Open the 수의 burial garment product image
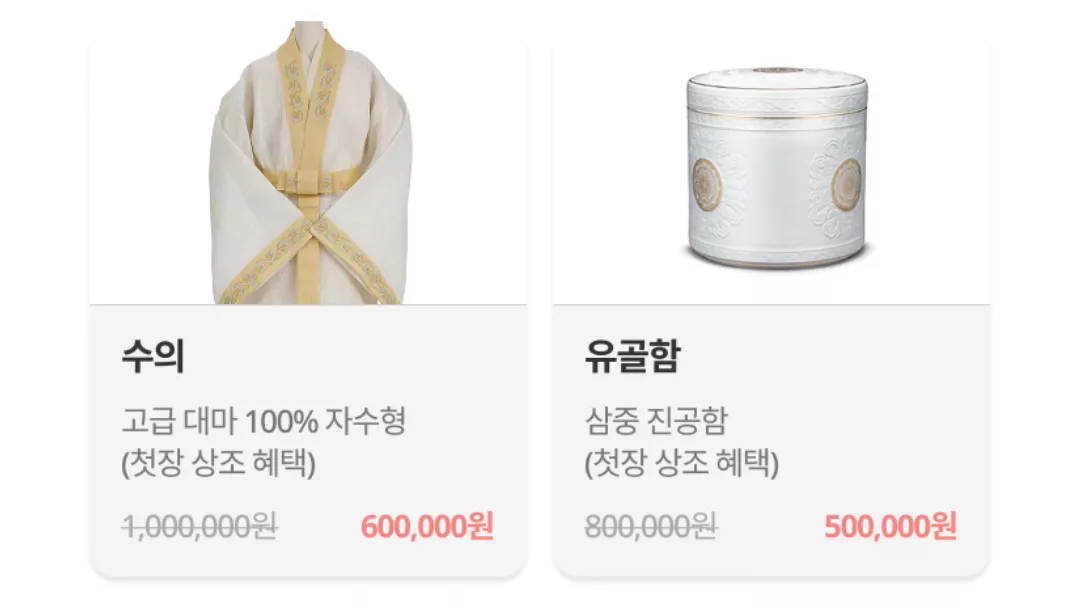Image resolution: width=1080 pixels, height=608 pixels. (x=311, y=163)
